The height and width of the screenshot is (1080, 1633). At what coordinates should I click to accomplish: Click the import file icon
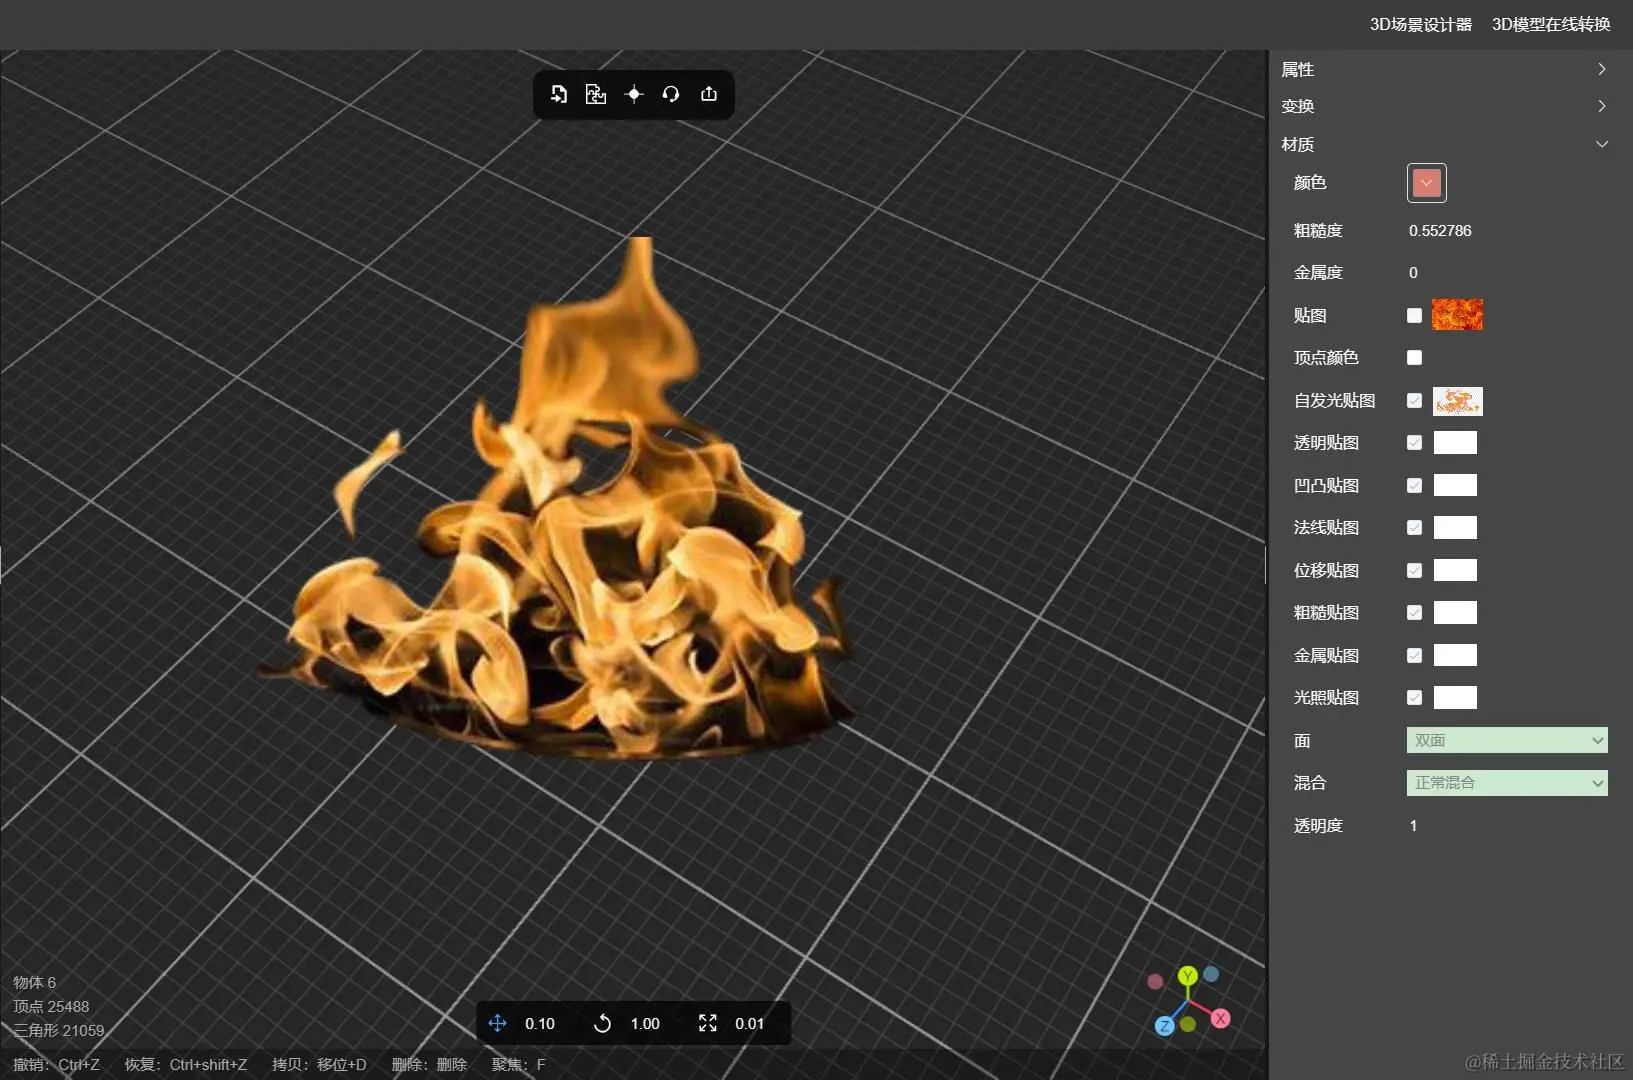(559, 94)
